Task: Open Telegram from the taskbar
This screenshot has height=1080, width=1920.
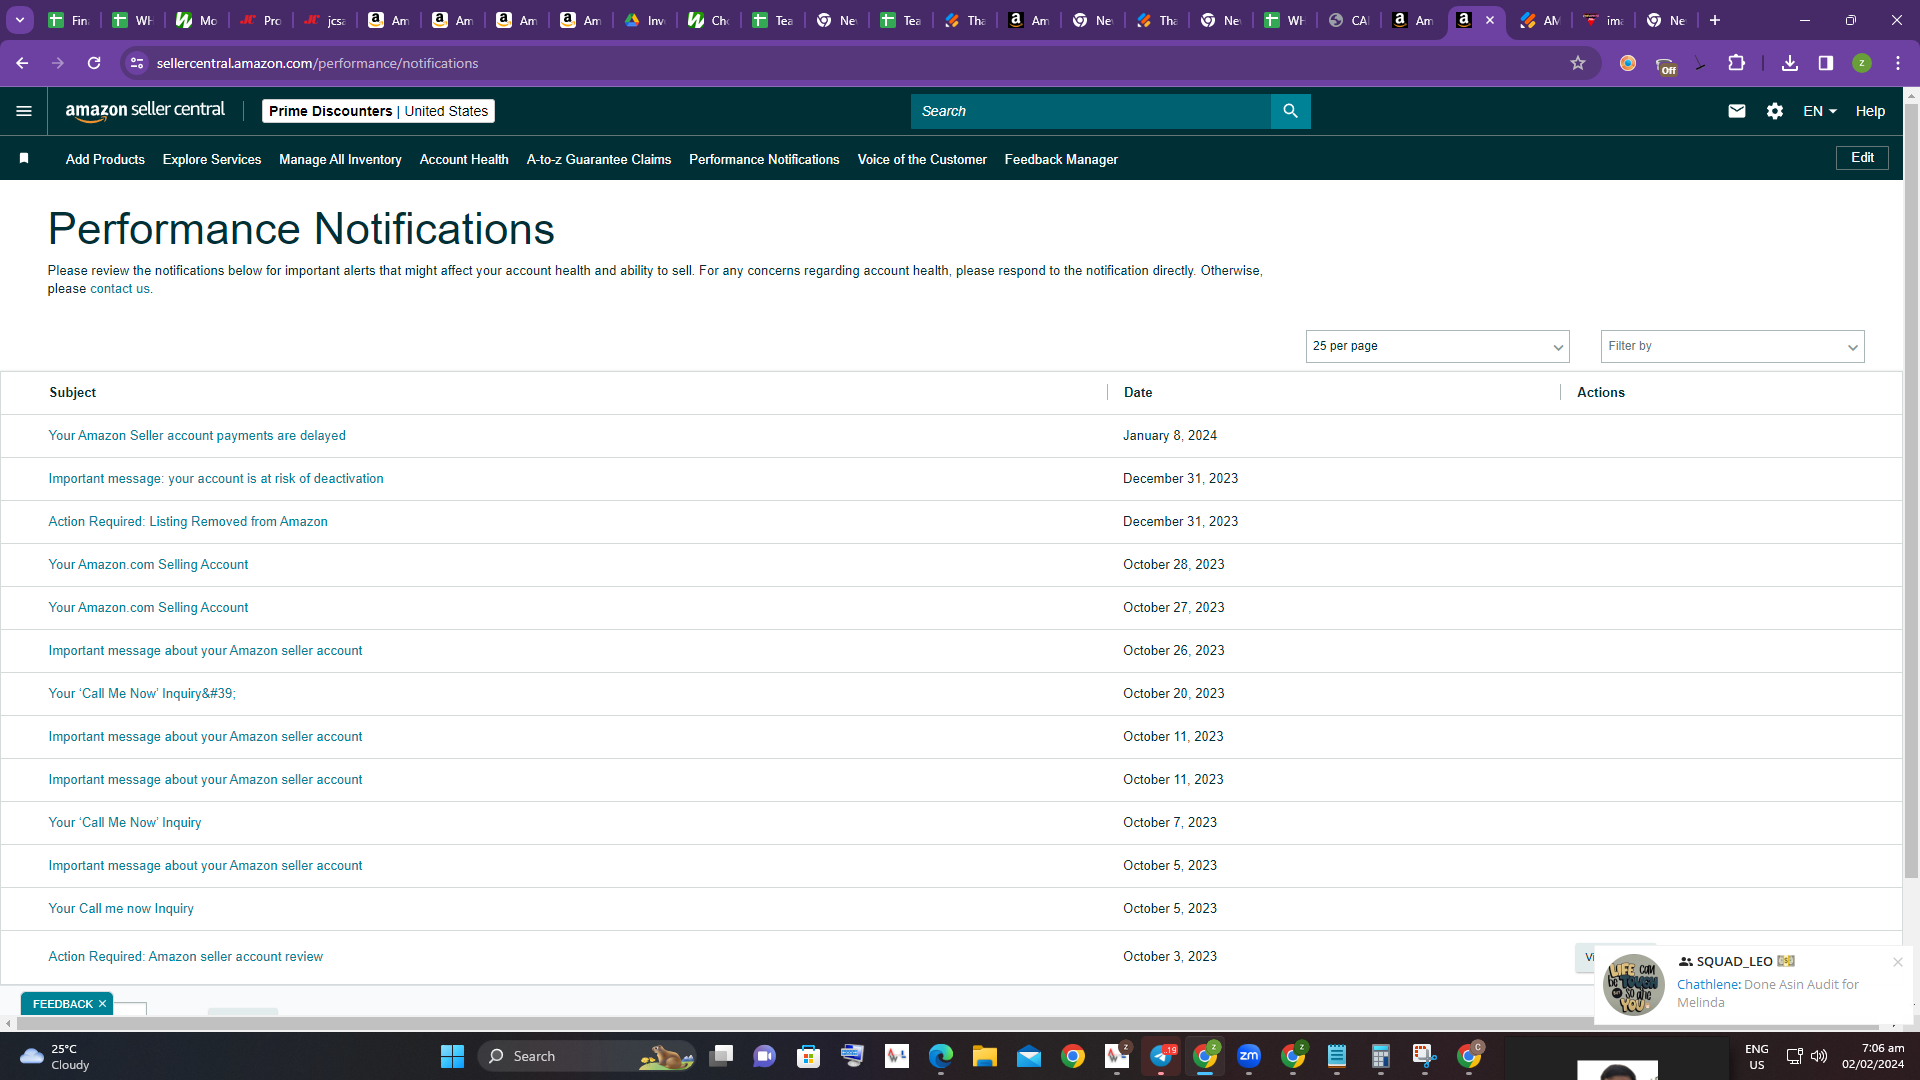Action: 1161,1056
